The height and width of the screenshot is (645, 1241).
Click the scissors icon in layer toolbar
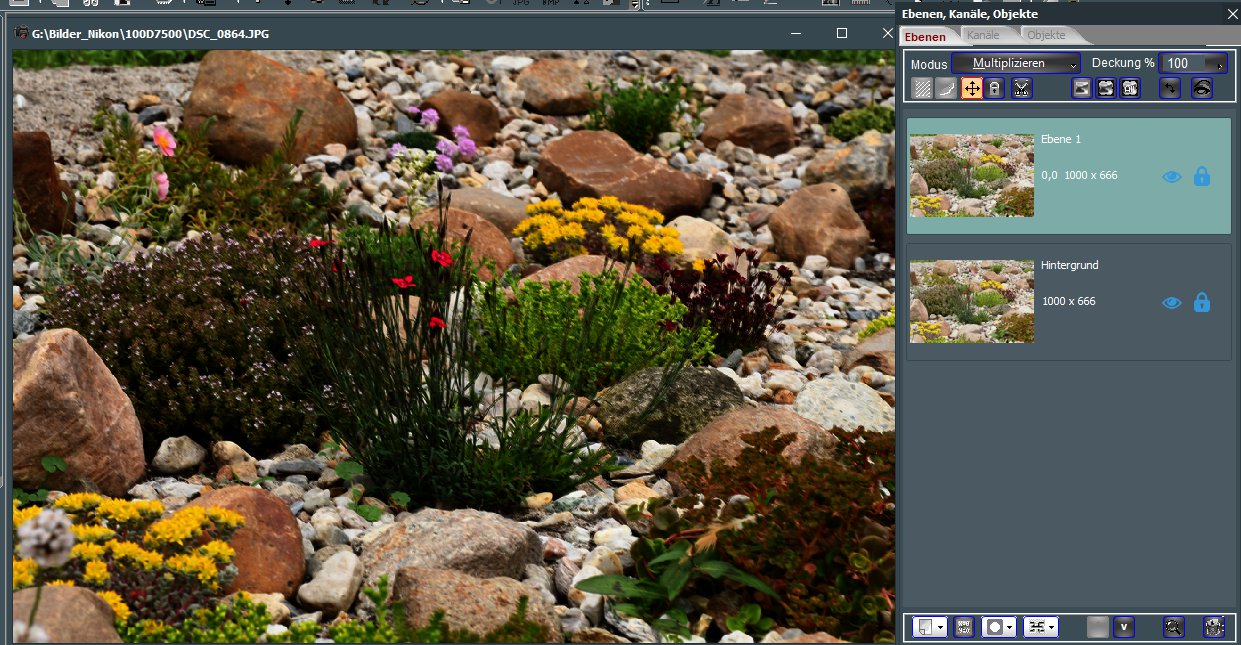point(1021,88)
